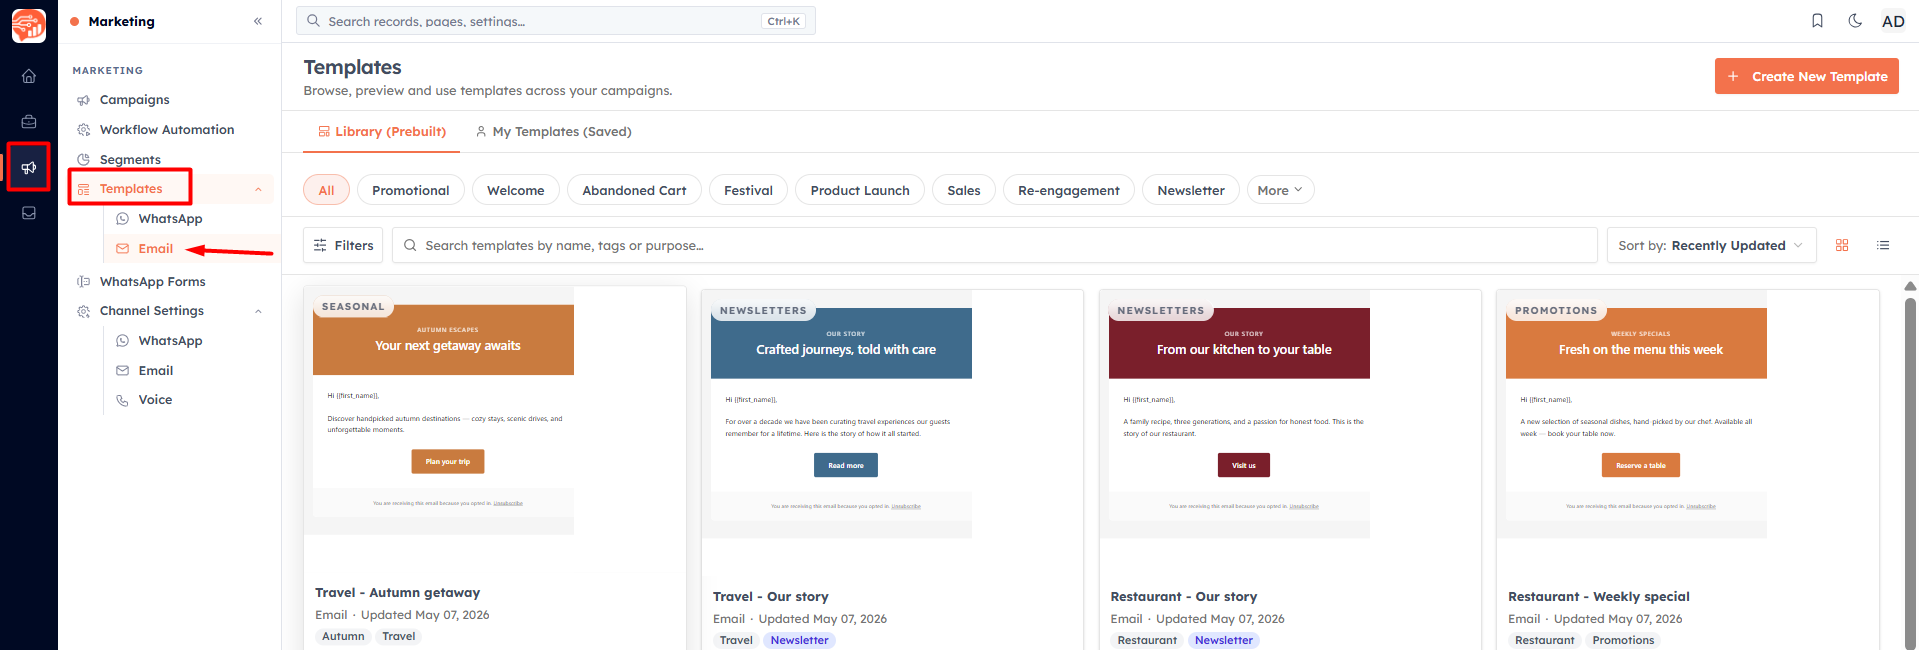Screen dimensions: 1919x650
Task: Click the Travel - Our story title
Action: (770, 597)
